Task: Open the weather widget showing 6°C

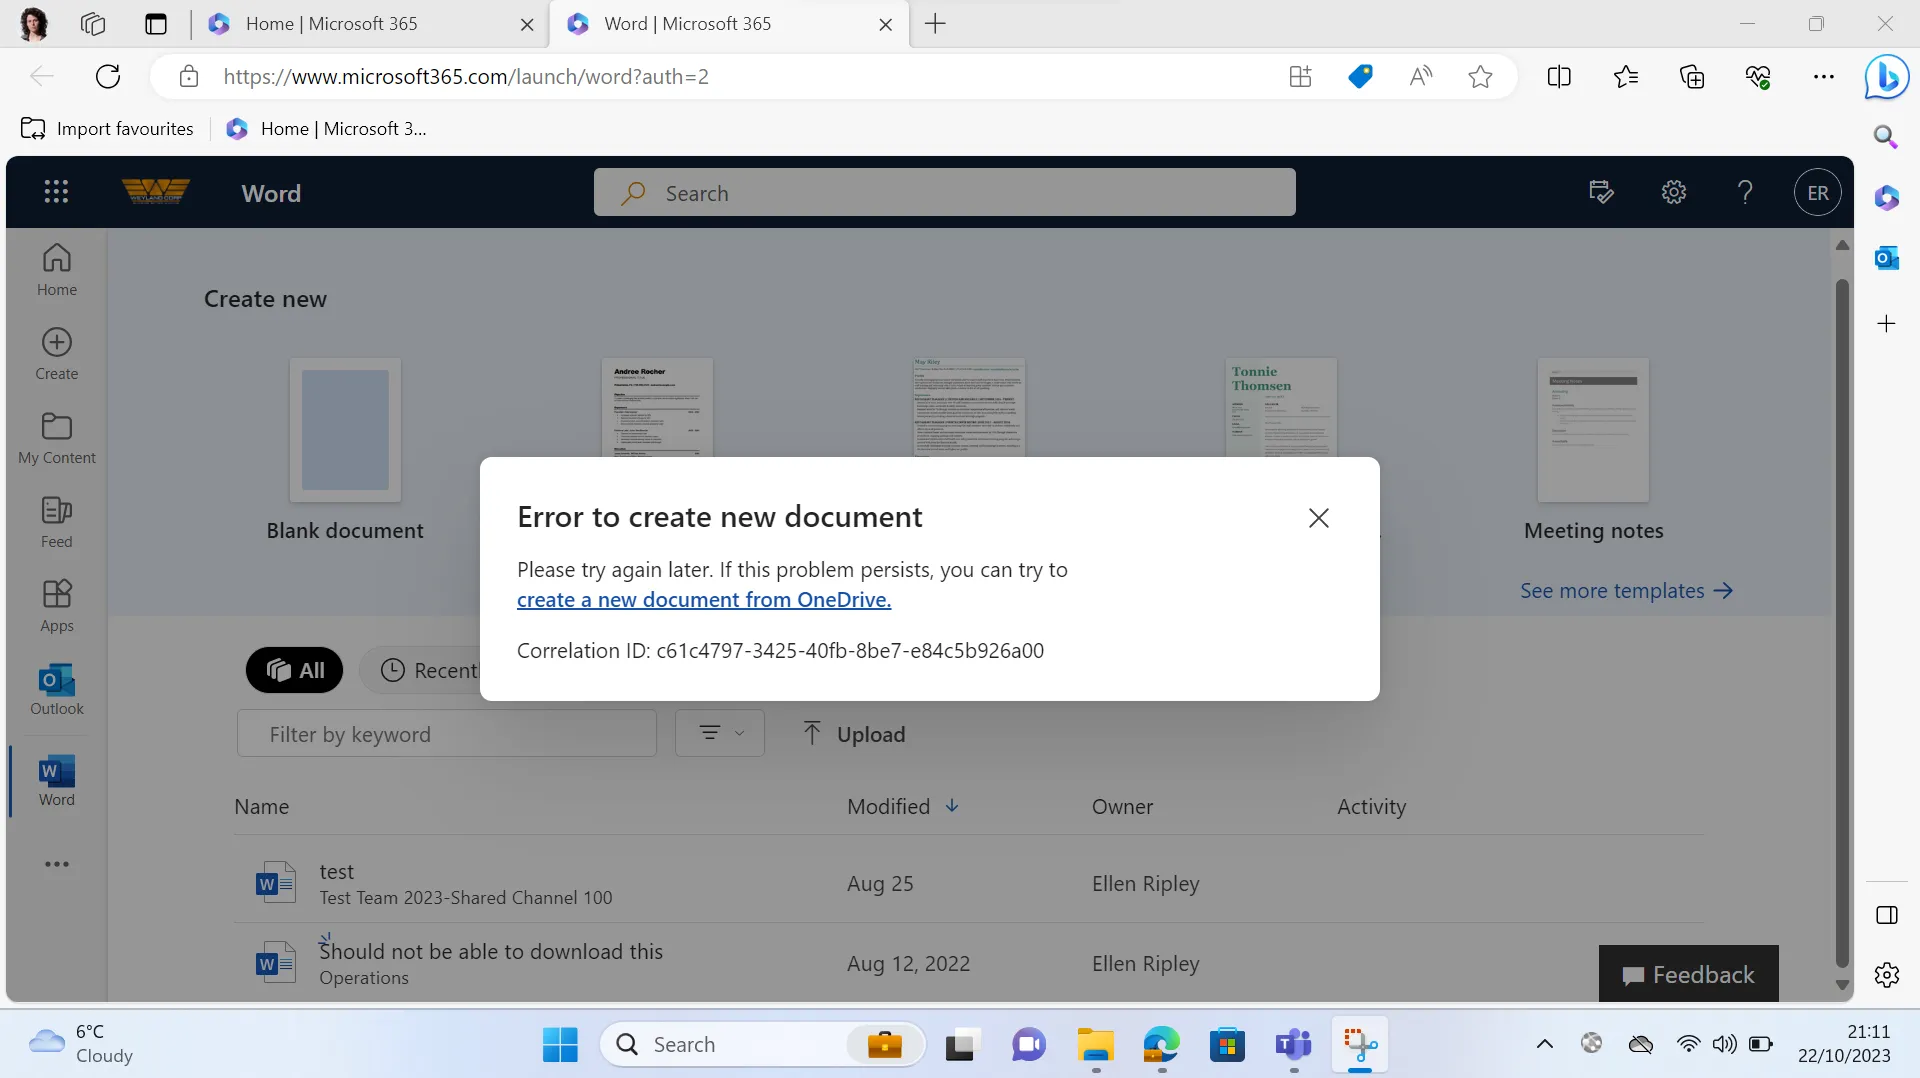Action: 82,1044
